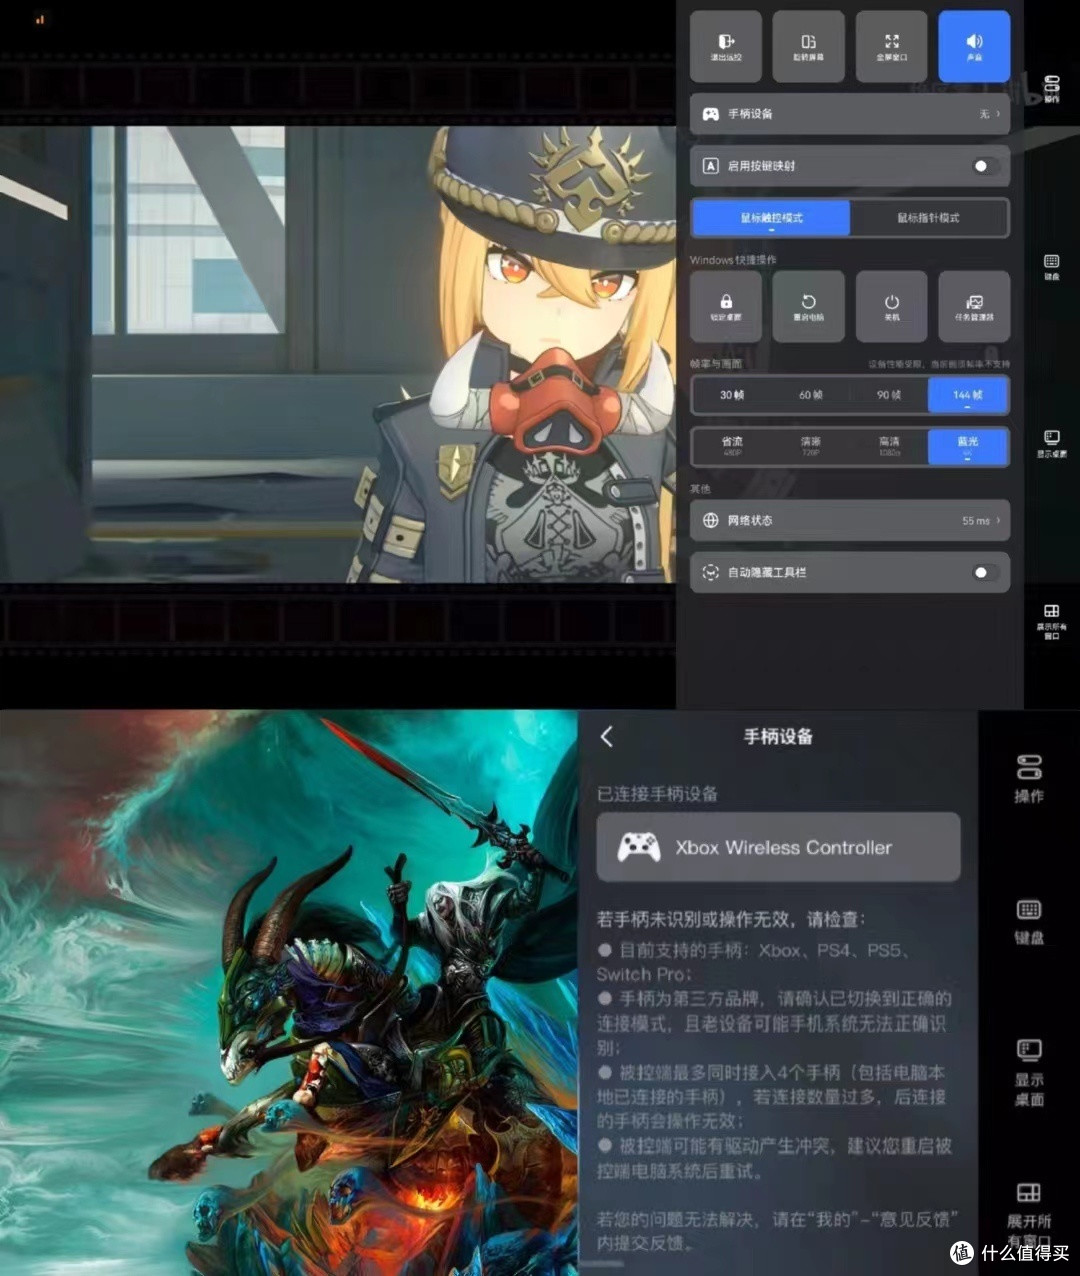Open the sound (声音) settings icon

pos(974,46)
